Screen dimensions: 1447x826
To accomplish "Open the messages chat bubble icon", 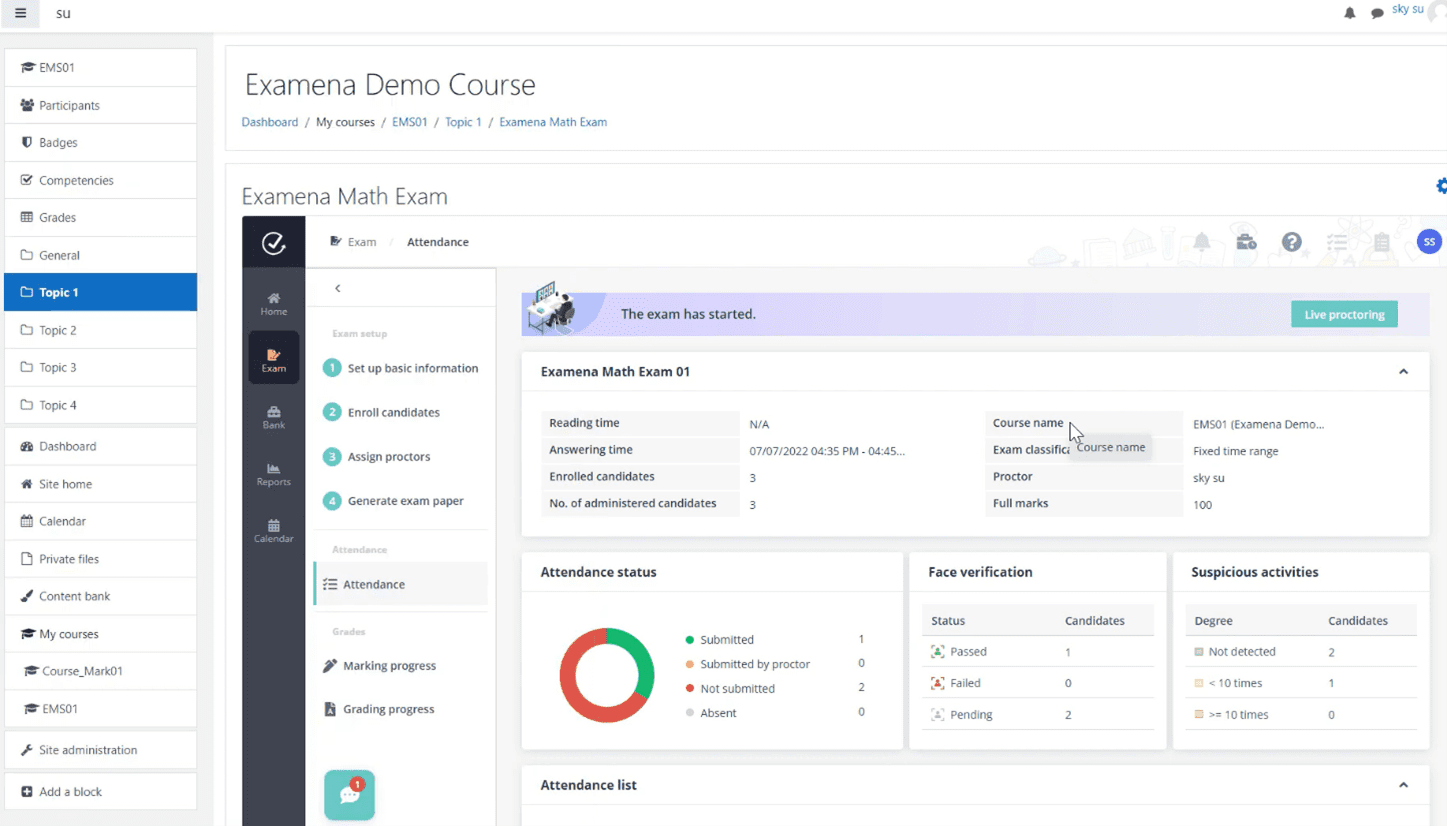I will click(1377, 13).
